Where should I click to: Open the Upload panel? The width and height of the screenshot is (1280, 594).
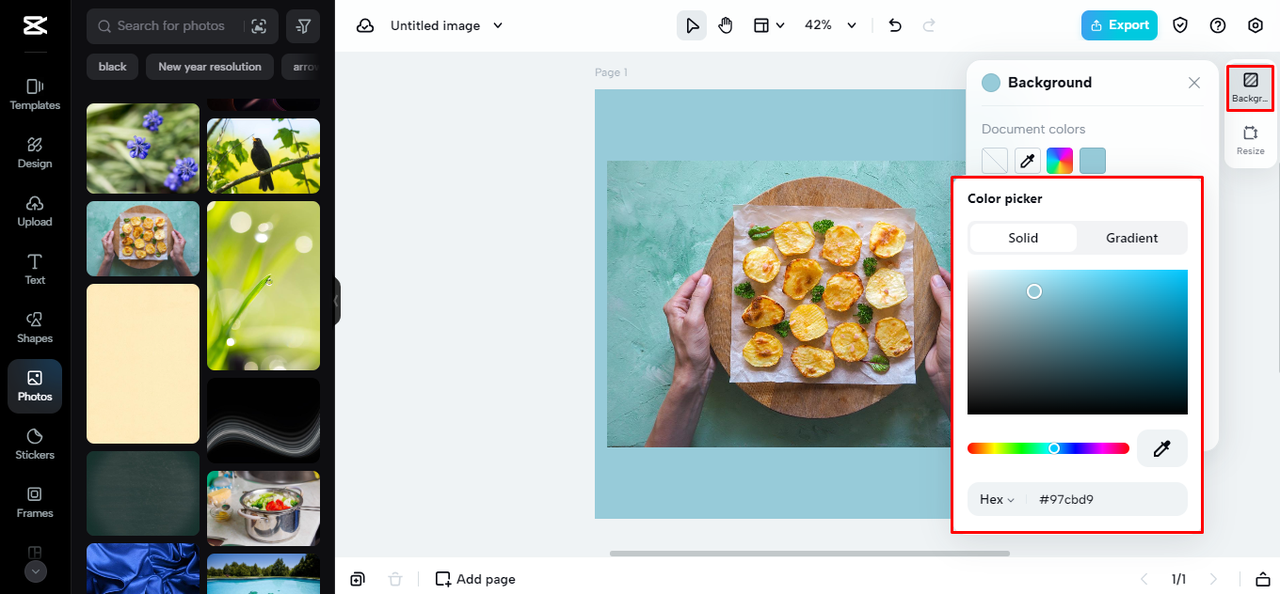tap(35, 211)
